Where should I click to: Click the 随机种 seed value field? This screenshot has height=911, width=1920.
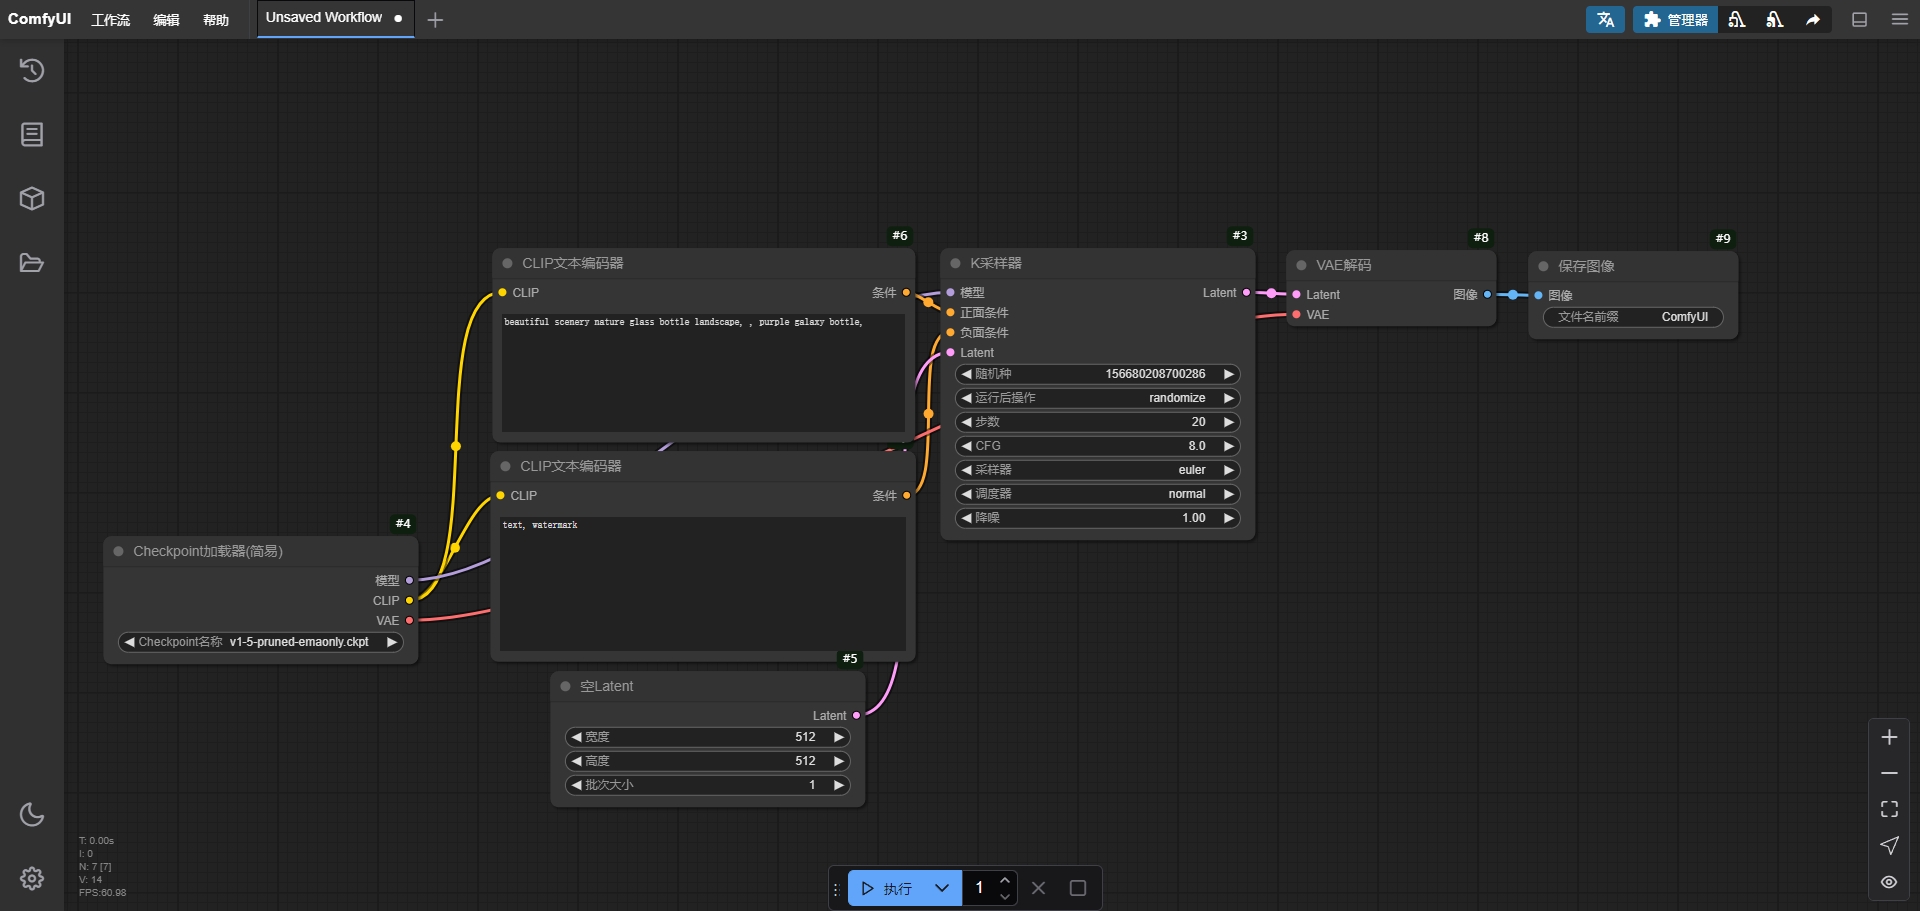coord(1098,374)
